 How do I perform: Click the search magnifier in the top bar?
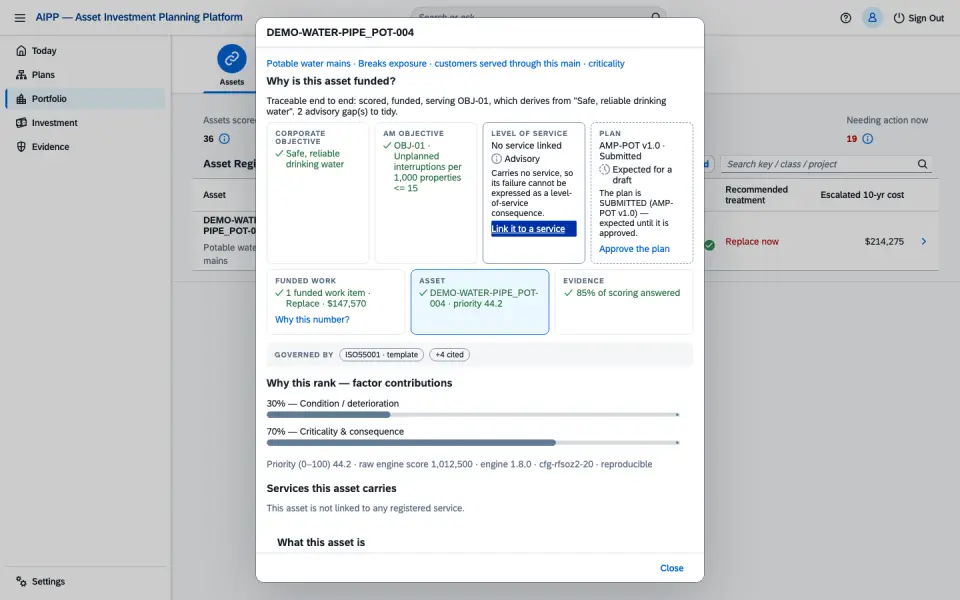pyautogui.click(x=655, y=17)
